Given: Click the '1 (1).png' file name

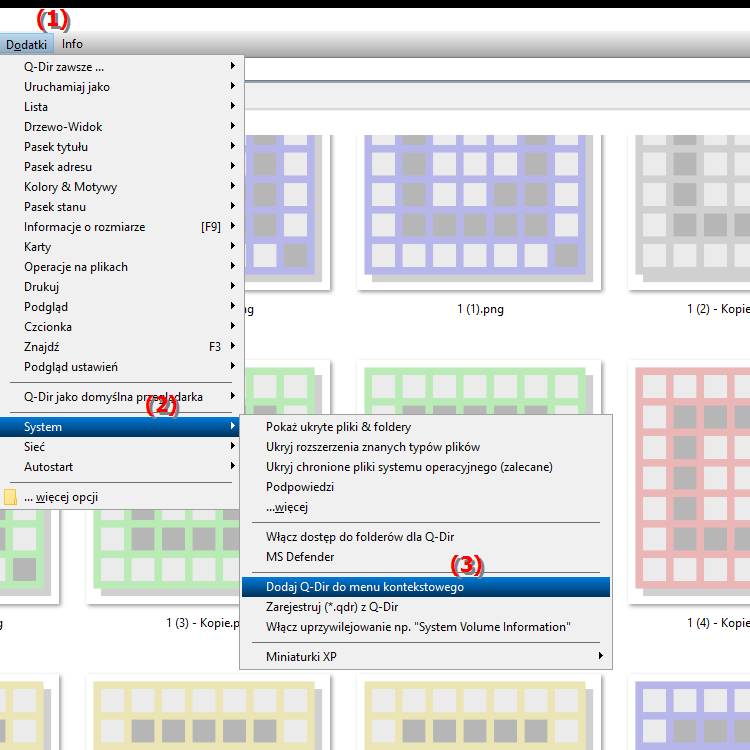Looking at the screenshot, I should point(480,309).
